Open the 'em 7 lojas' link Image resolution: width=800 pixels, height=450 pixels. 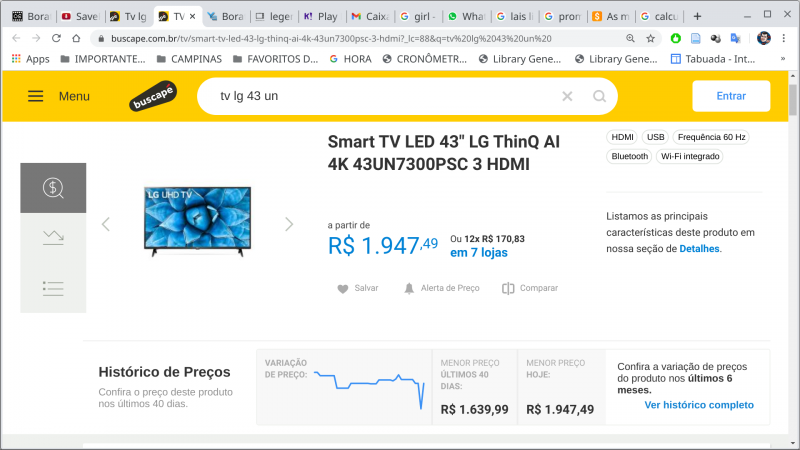pos(478,253)
